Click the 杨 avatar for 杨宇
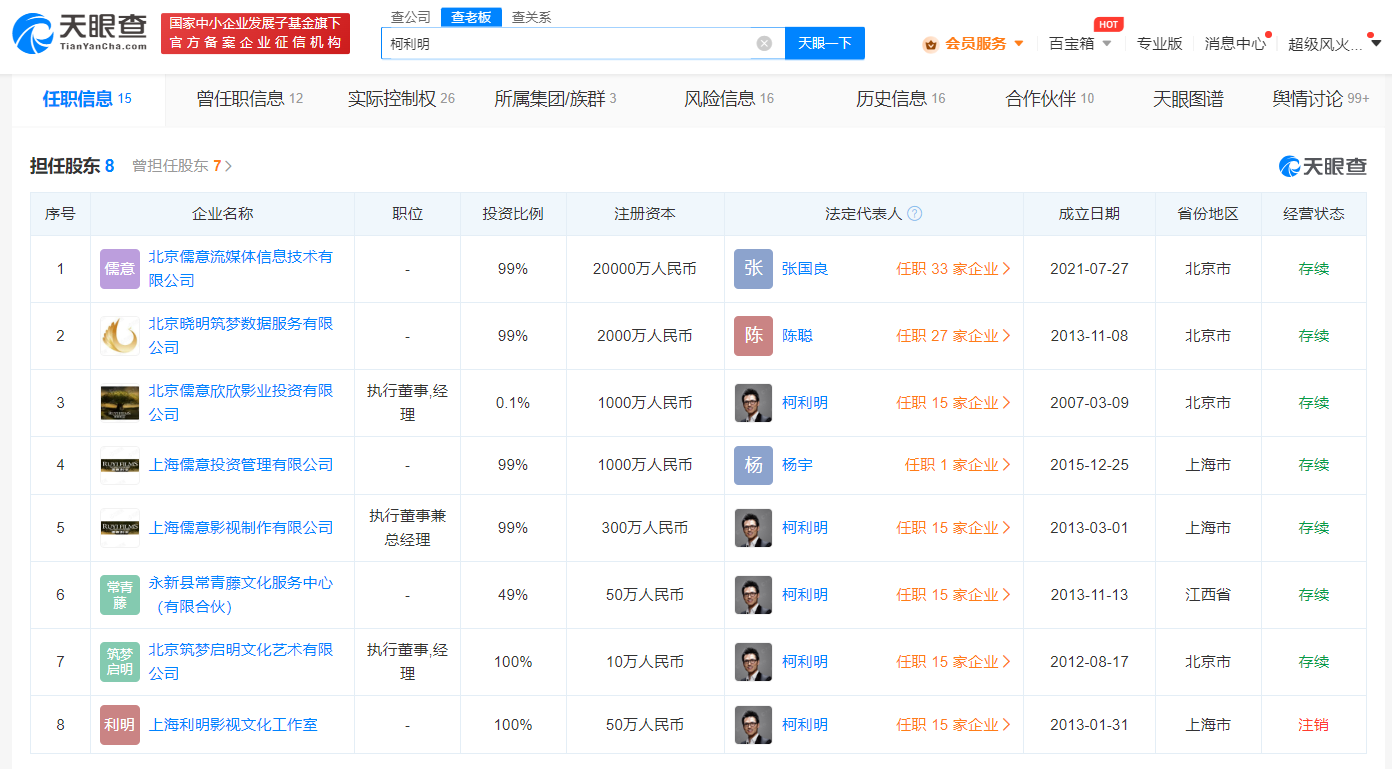Image resolution: width=1392 pixels, height=769 pixels. (x=753, y=465)
